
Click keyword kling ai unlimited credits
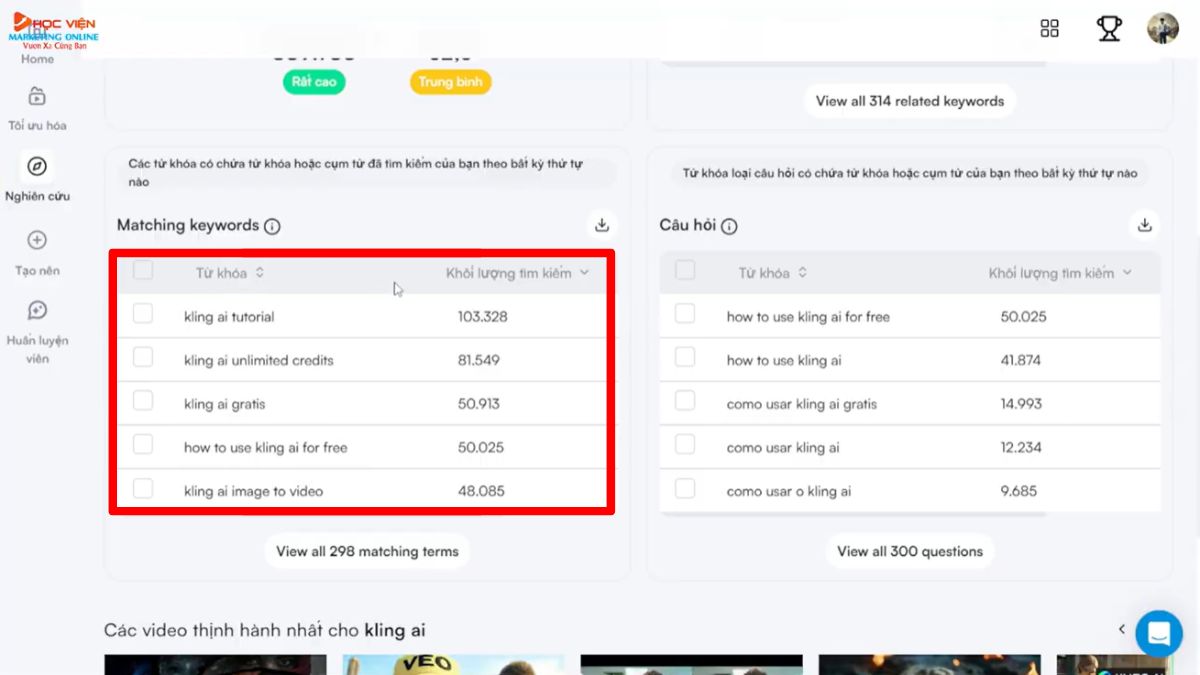(259, 360)
